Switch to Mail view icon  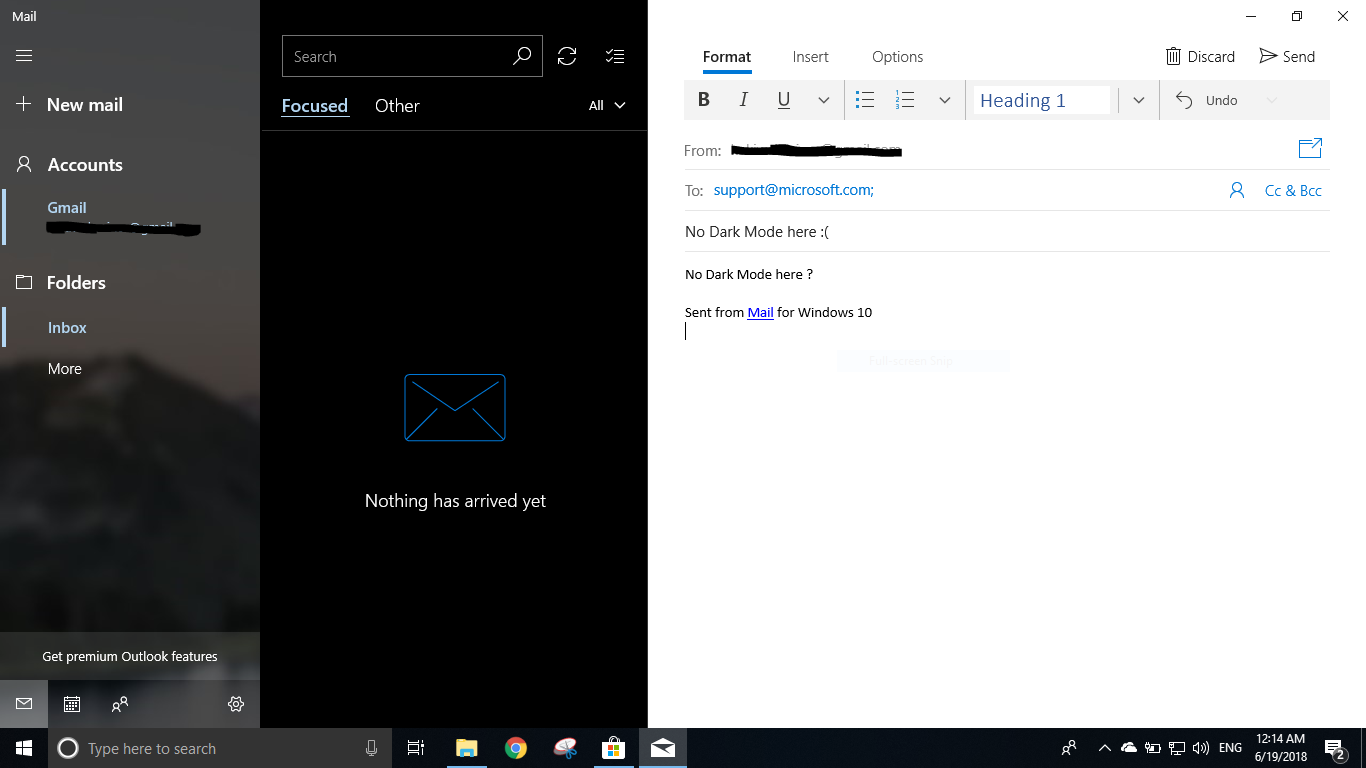24,704
